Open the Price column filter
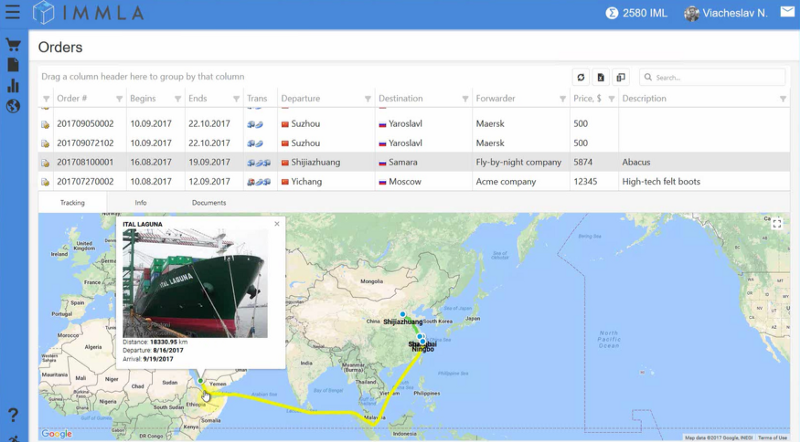The image size is (800, 442). (x=611, y=99)
